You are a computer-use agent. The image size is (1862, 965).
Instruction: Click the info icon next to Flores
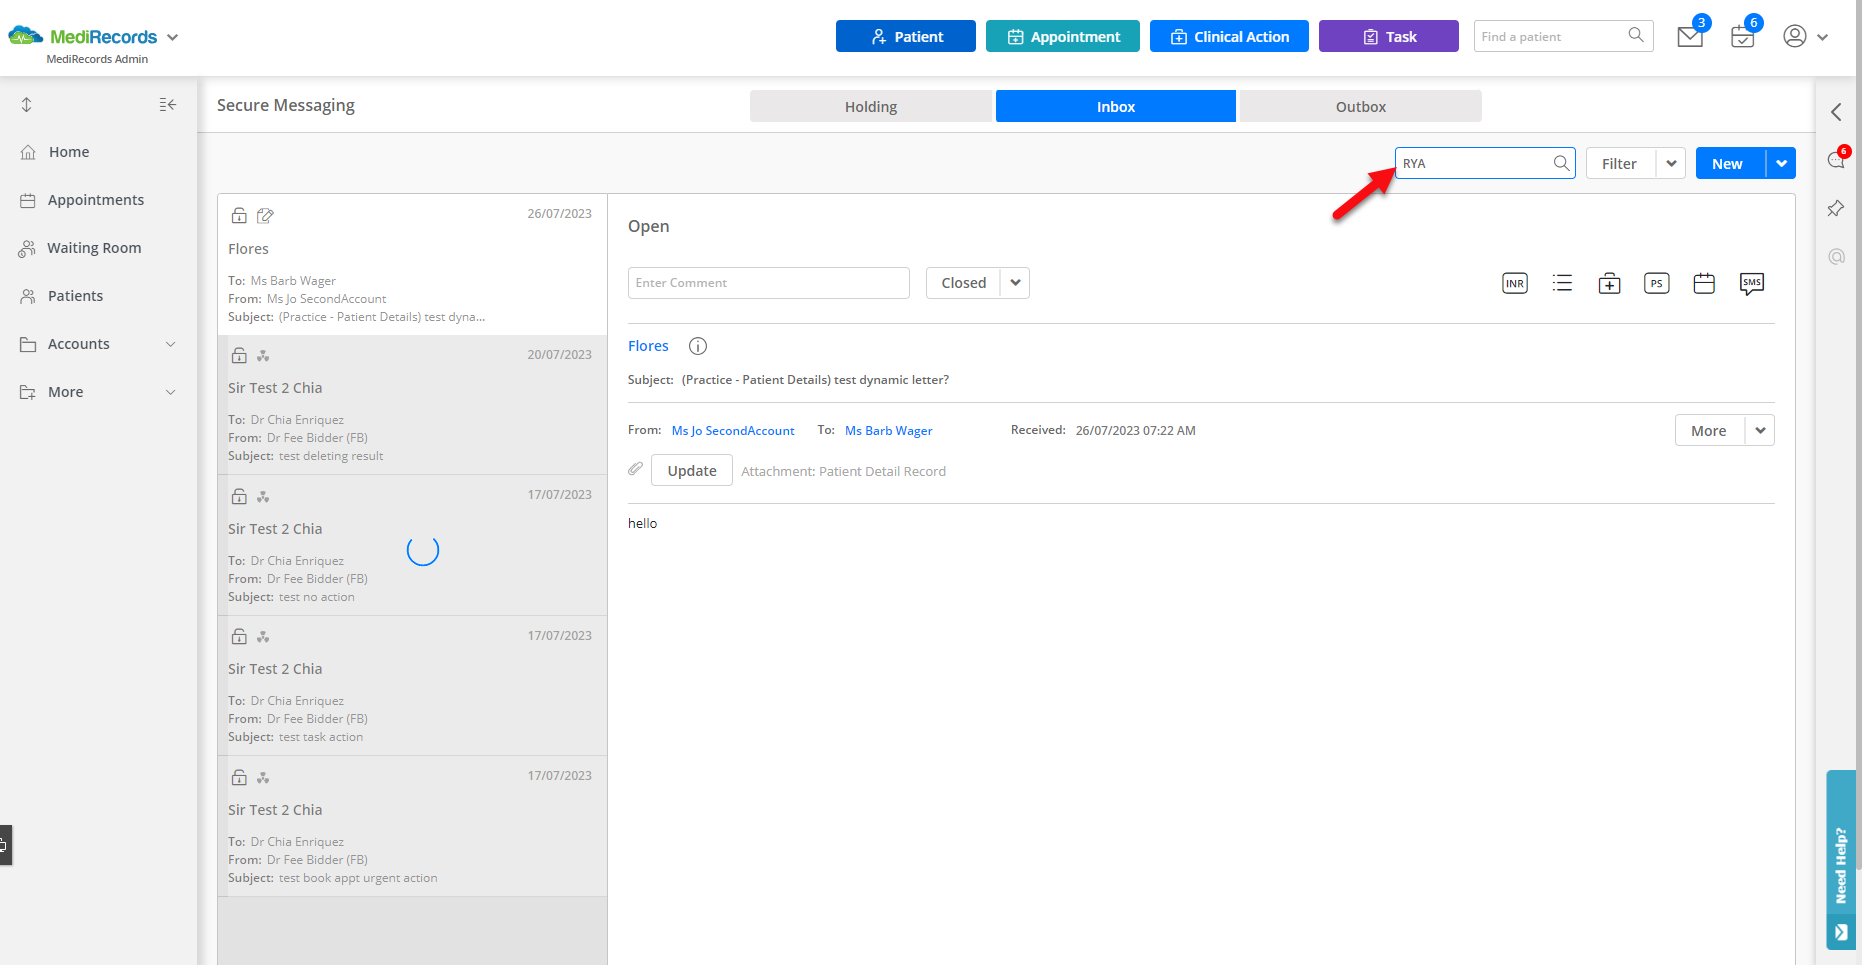pyautogui.click(x=698, y=346)
